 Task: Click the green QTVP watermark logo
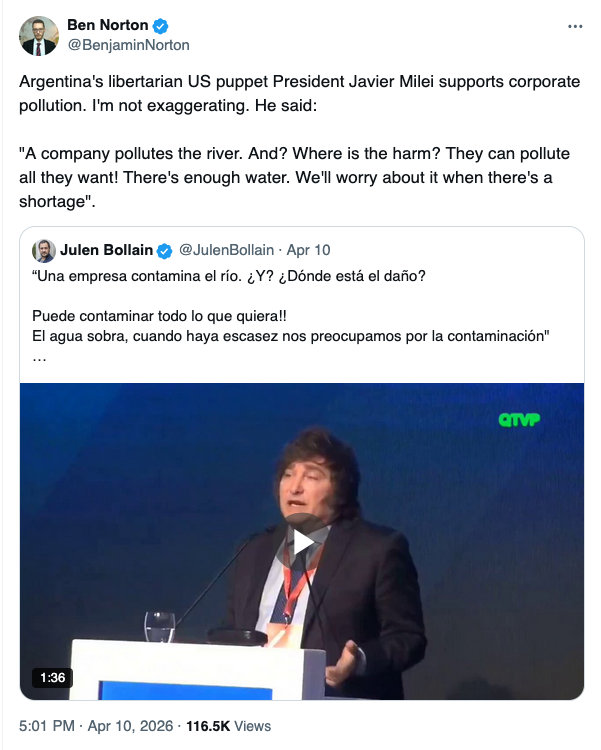tap(519, 419)
